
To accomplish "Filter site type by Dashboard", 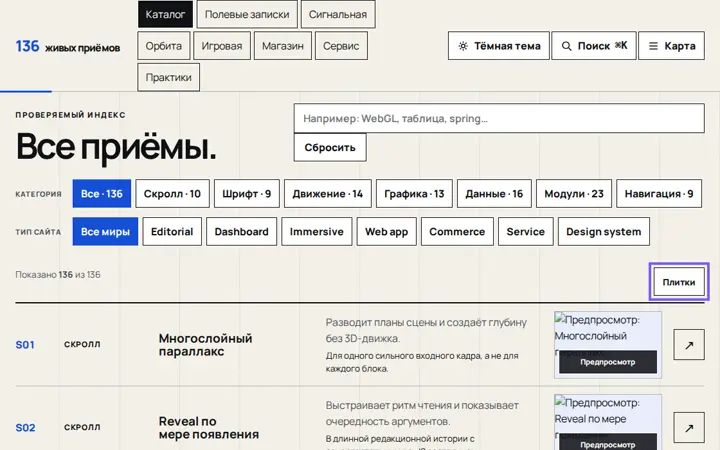I will (242, 231).
